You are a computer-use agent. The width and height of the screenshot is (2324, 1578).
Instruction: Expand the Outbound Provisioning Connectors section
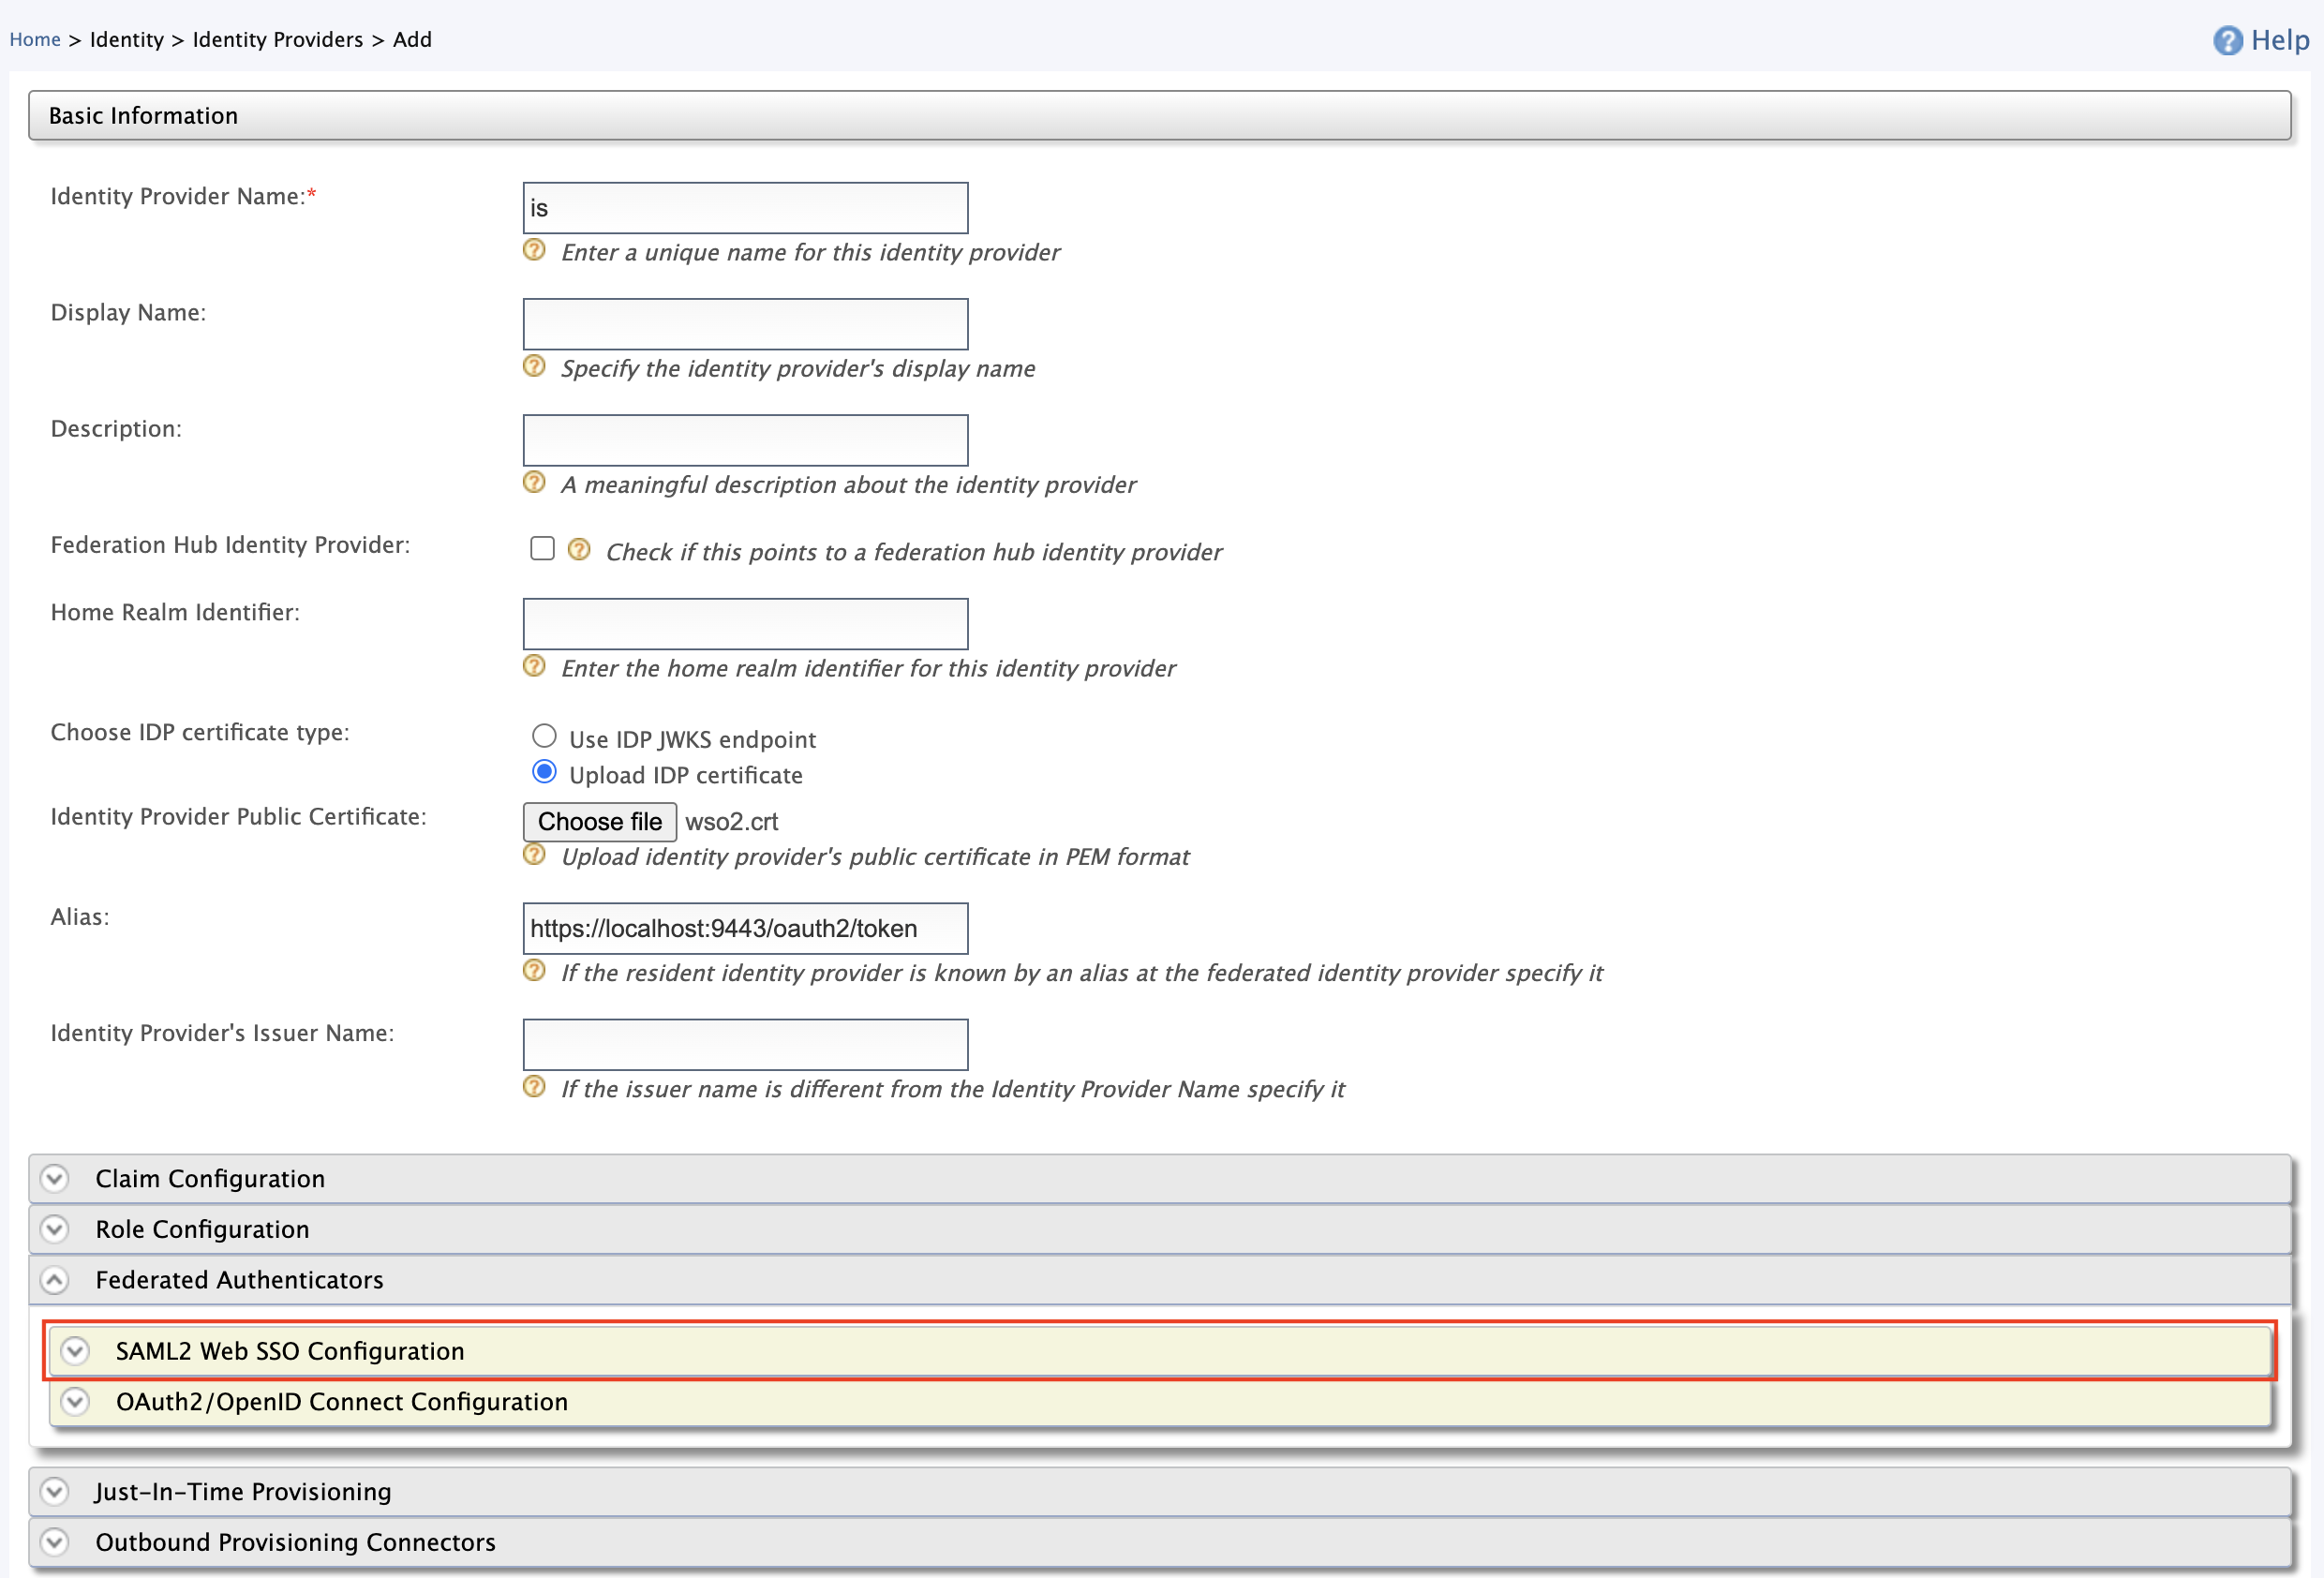pos(54,1541)
